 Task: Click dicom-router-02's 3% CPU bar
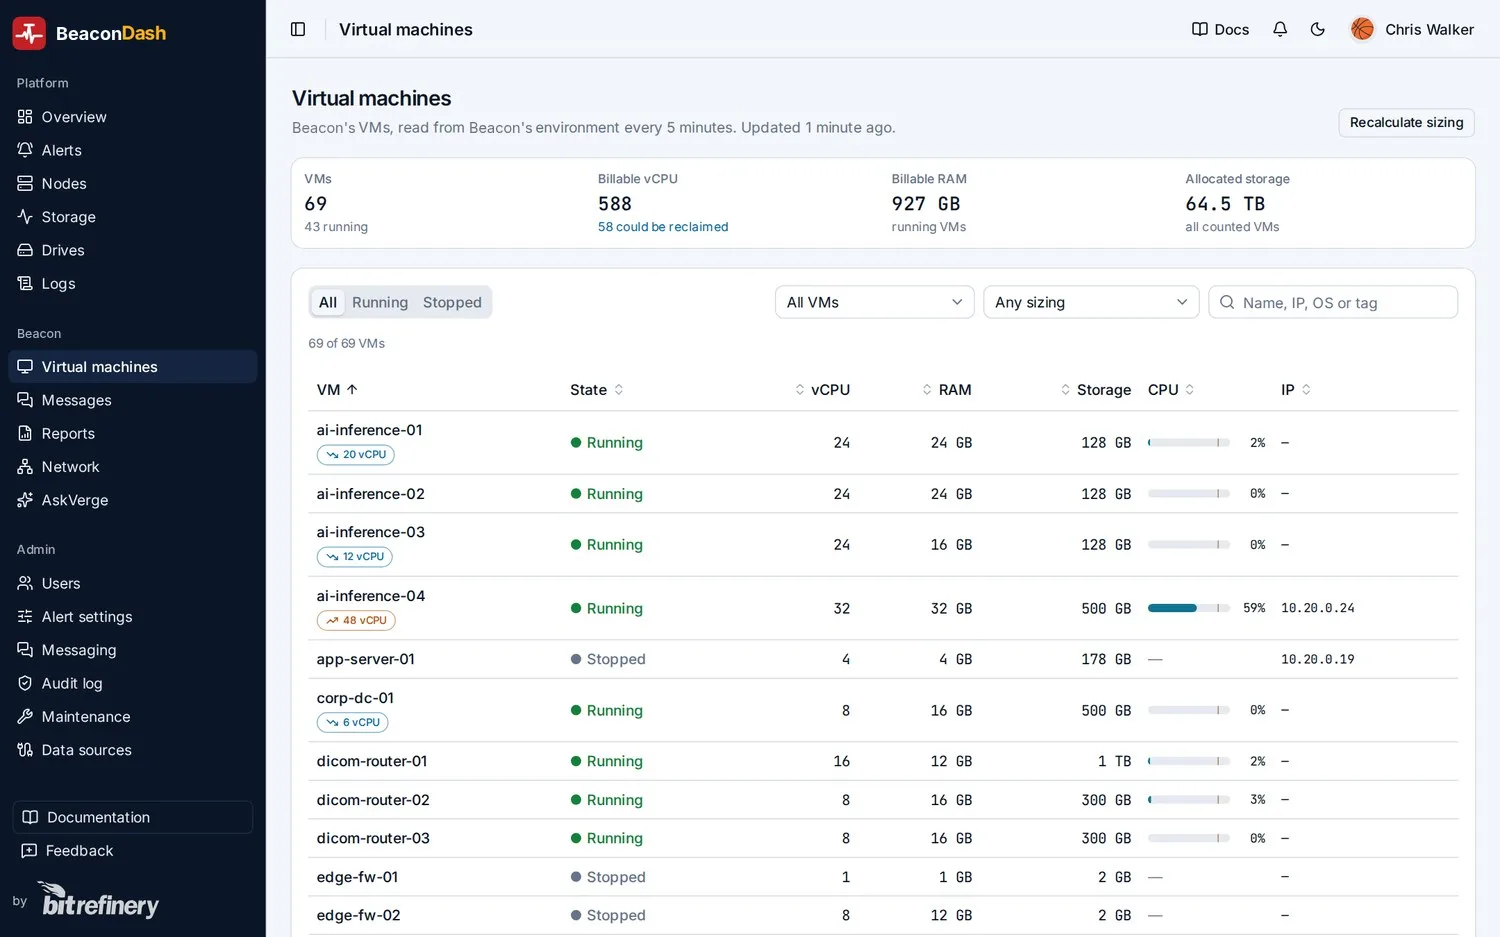click(x=1189, y=800)
